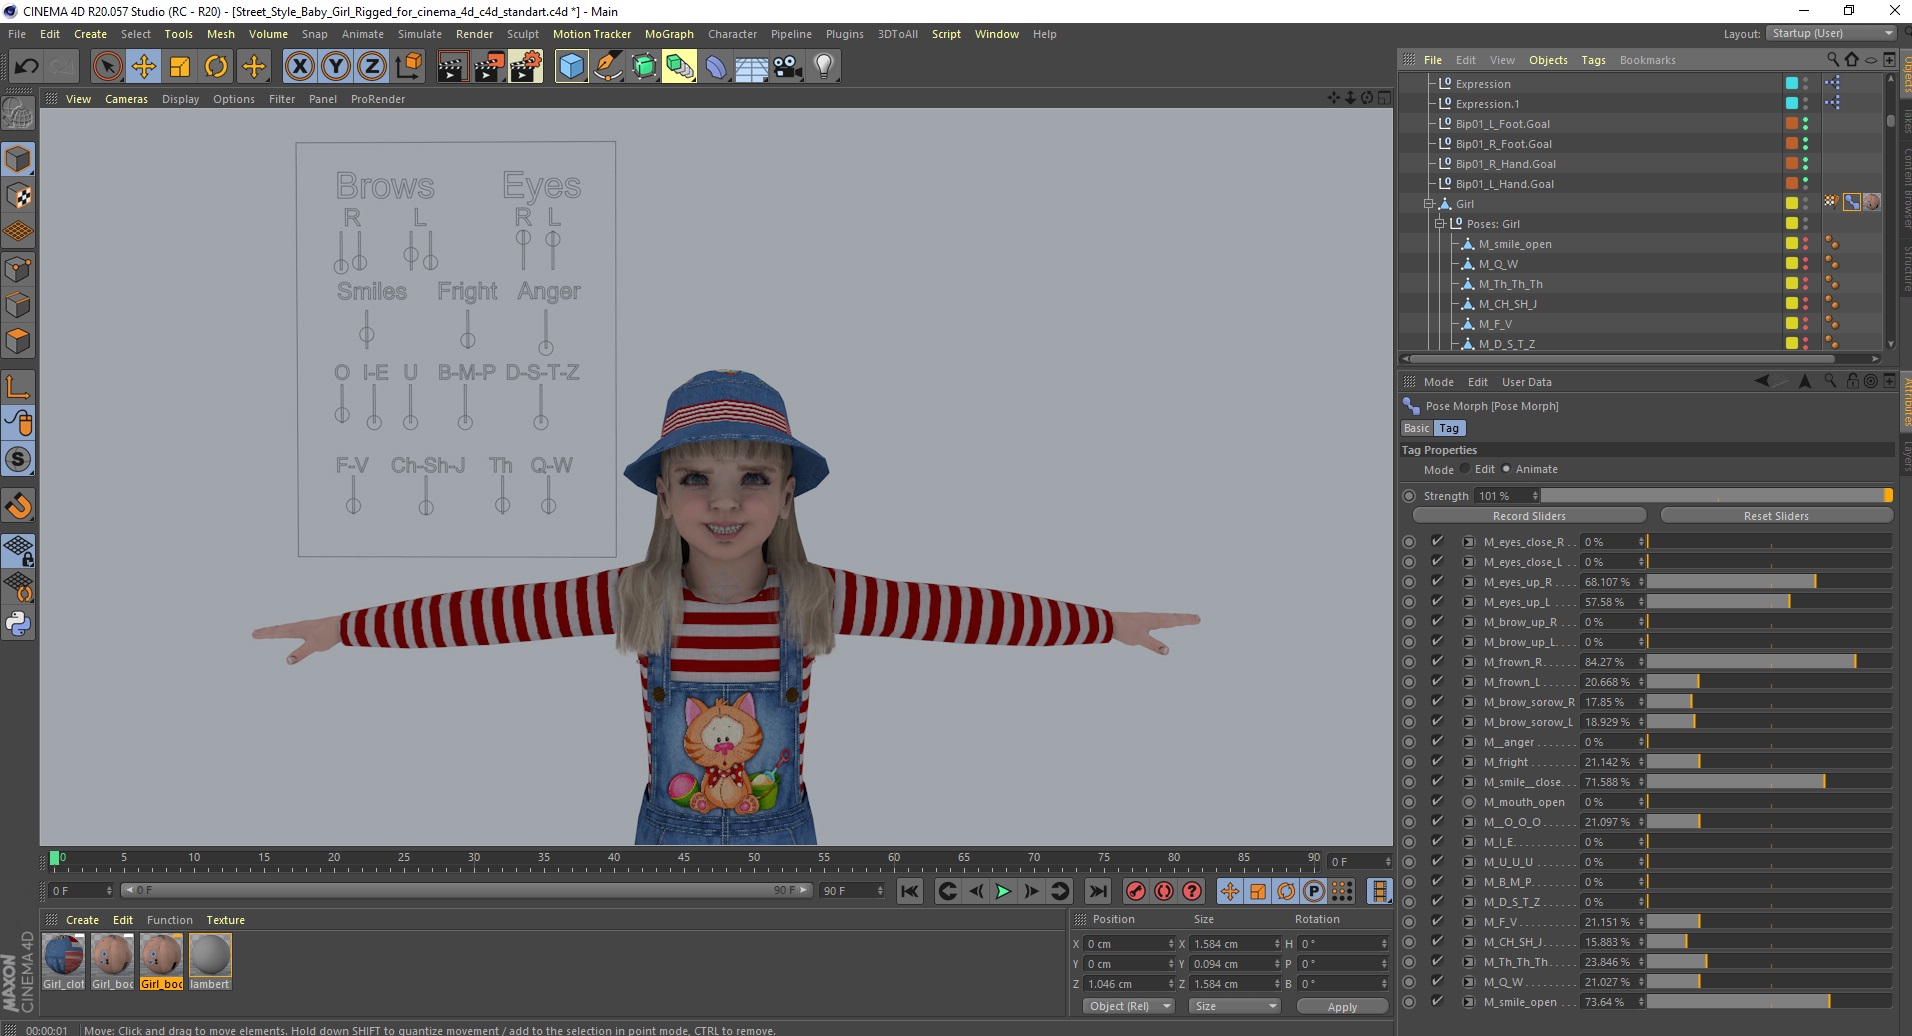The height and width of the screenshot is (1036, 1912).
Task: Play animation forward
Action: tap(1004, 891)
